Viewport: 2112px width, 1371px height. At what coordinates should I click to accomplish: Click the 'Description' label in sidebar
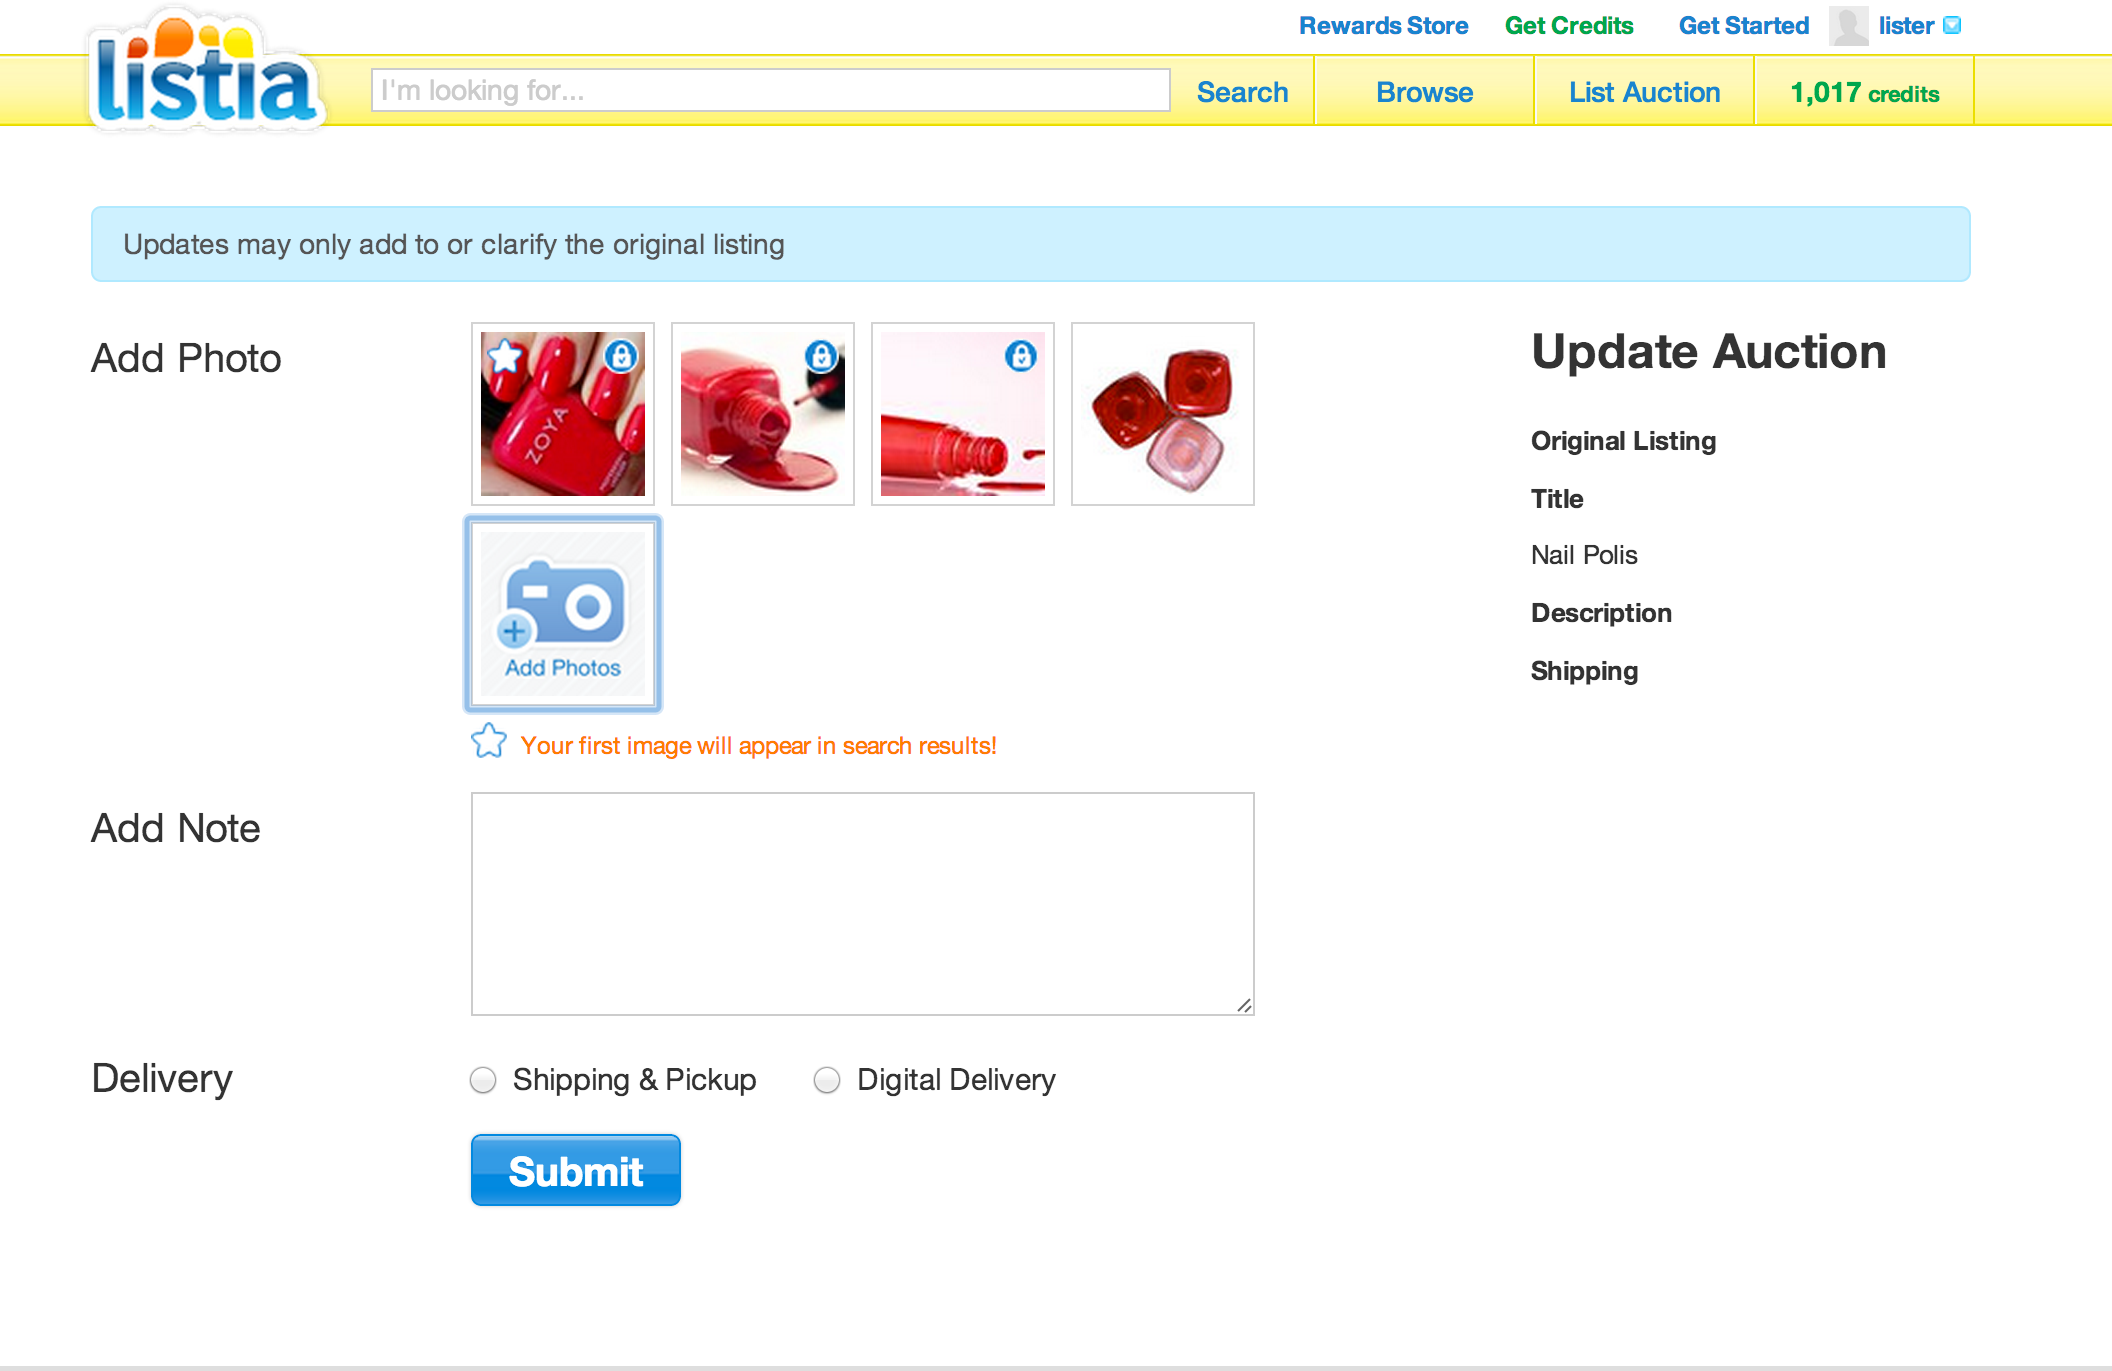click(1601, 613)
